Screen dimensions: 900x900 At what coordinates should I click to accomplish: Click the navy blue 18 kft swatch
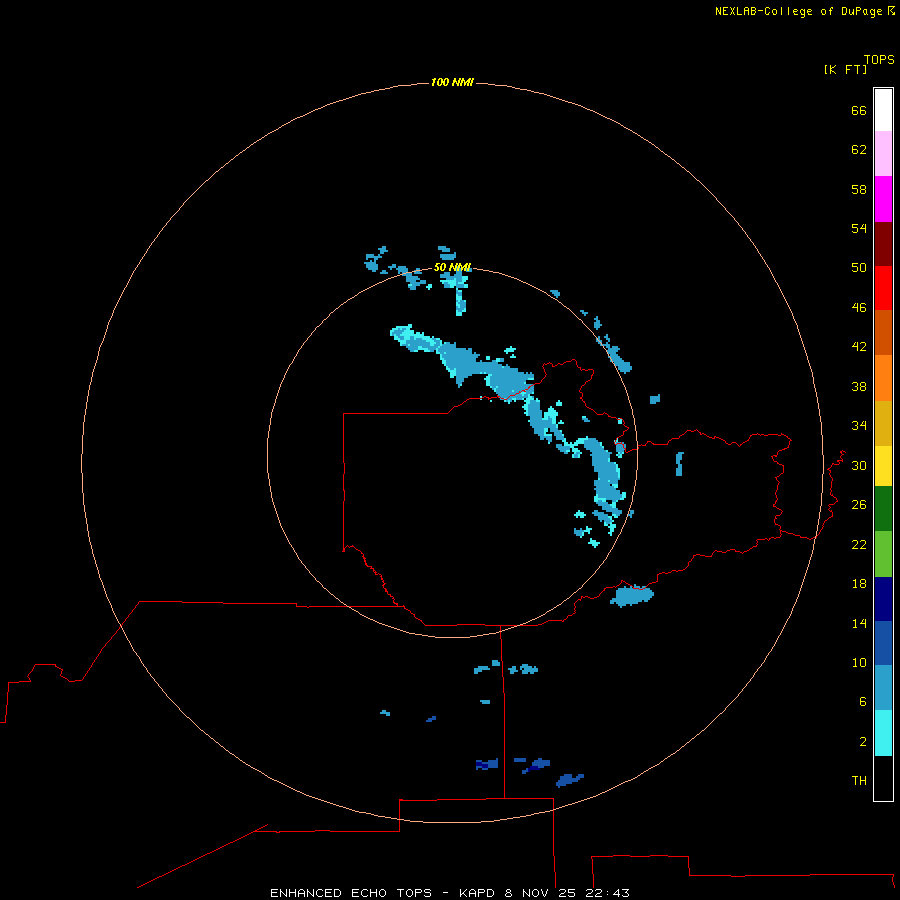click(883, 599)
